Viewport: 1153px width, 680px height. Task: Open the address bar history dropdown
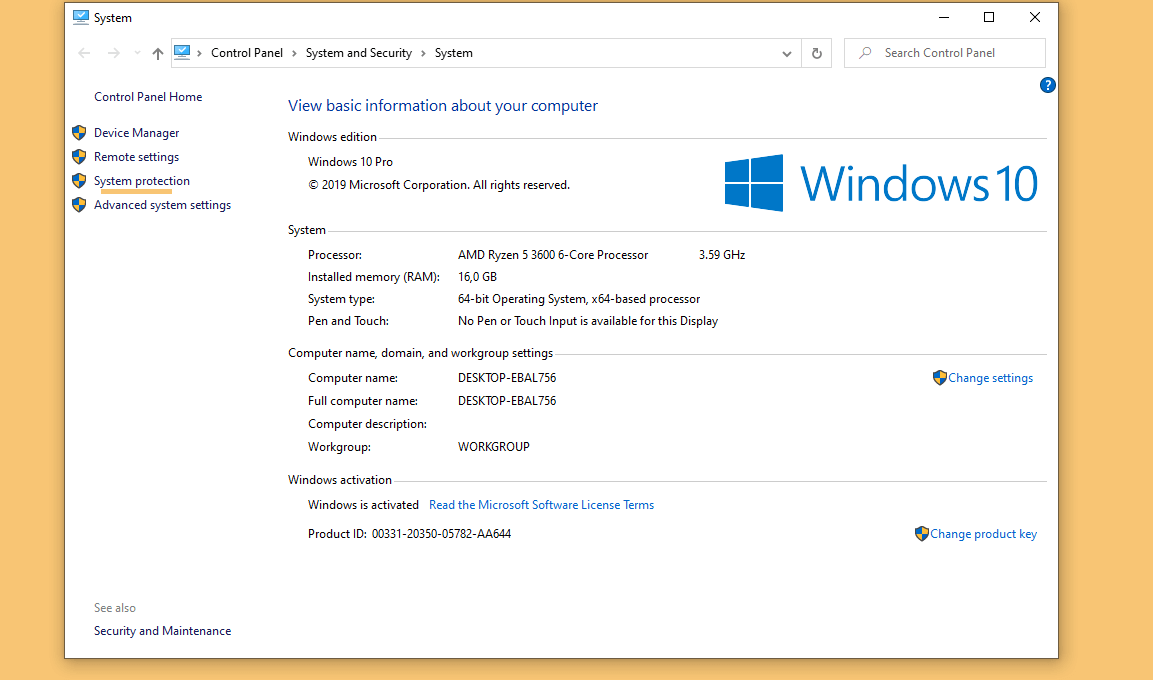[x=786, y=54]
